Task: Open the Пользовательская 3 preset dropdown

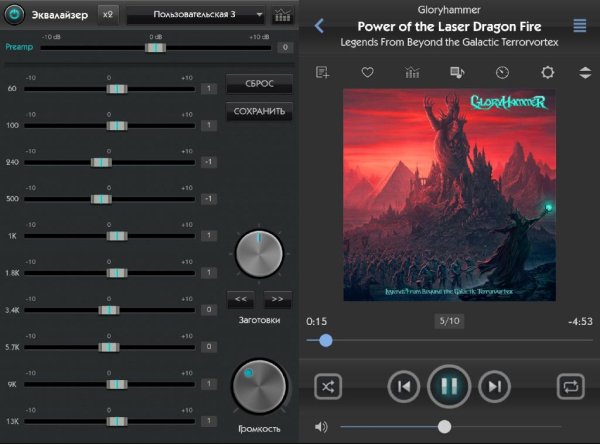Action: pos(195,15)
